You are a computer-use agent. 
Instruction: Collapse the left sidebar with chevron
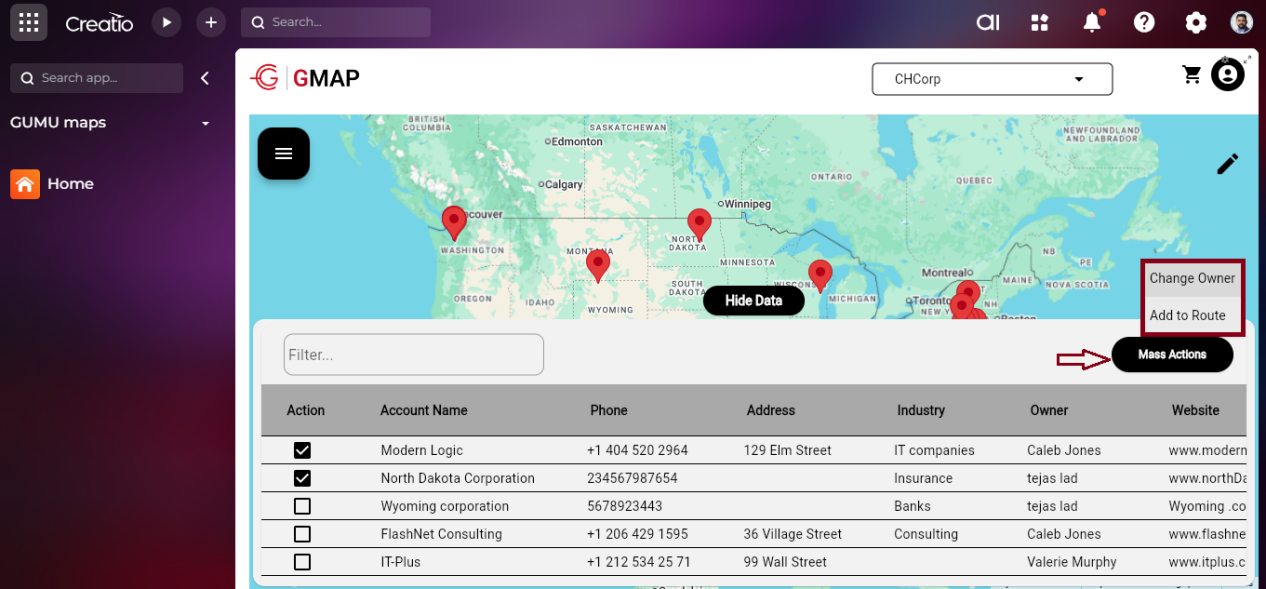point(205,78)
